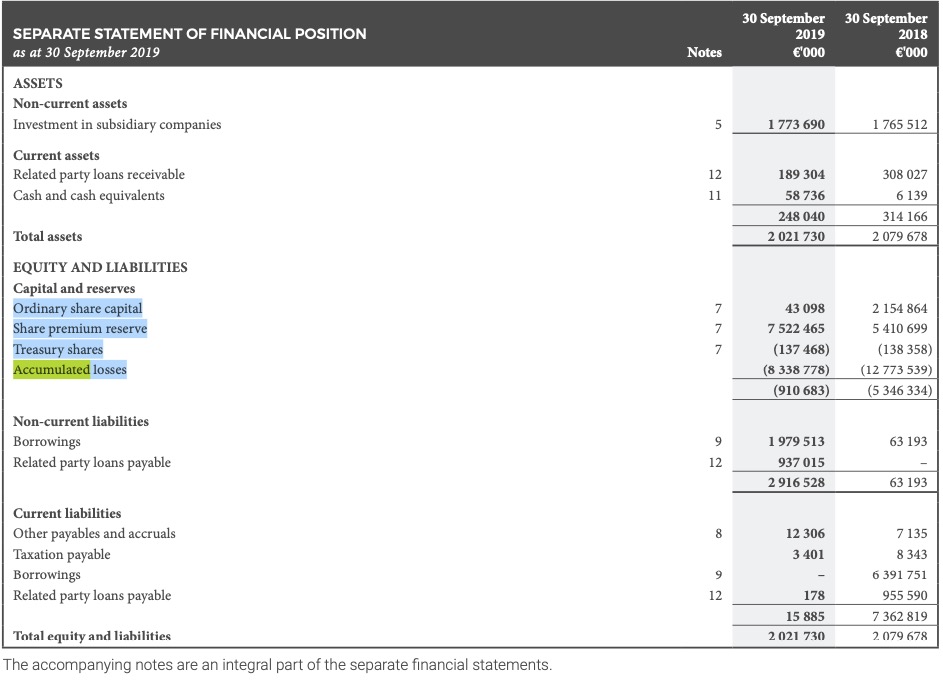Select the "Notes" column header
943x681 pixels.
point(704,52)
